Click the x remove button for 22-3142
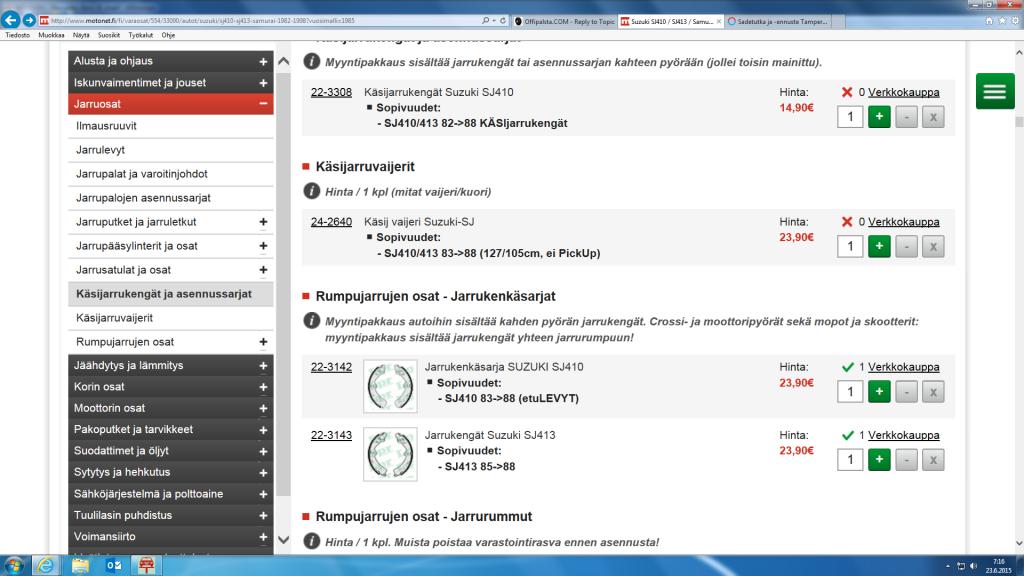 pos(933,392)
